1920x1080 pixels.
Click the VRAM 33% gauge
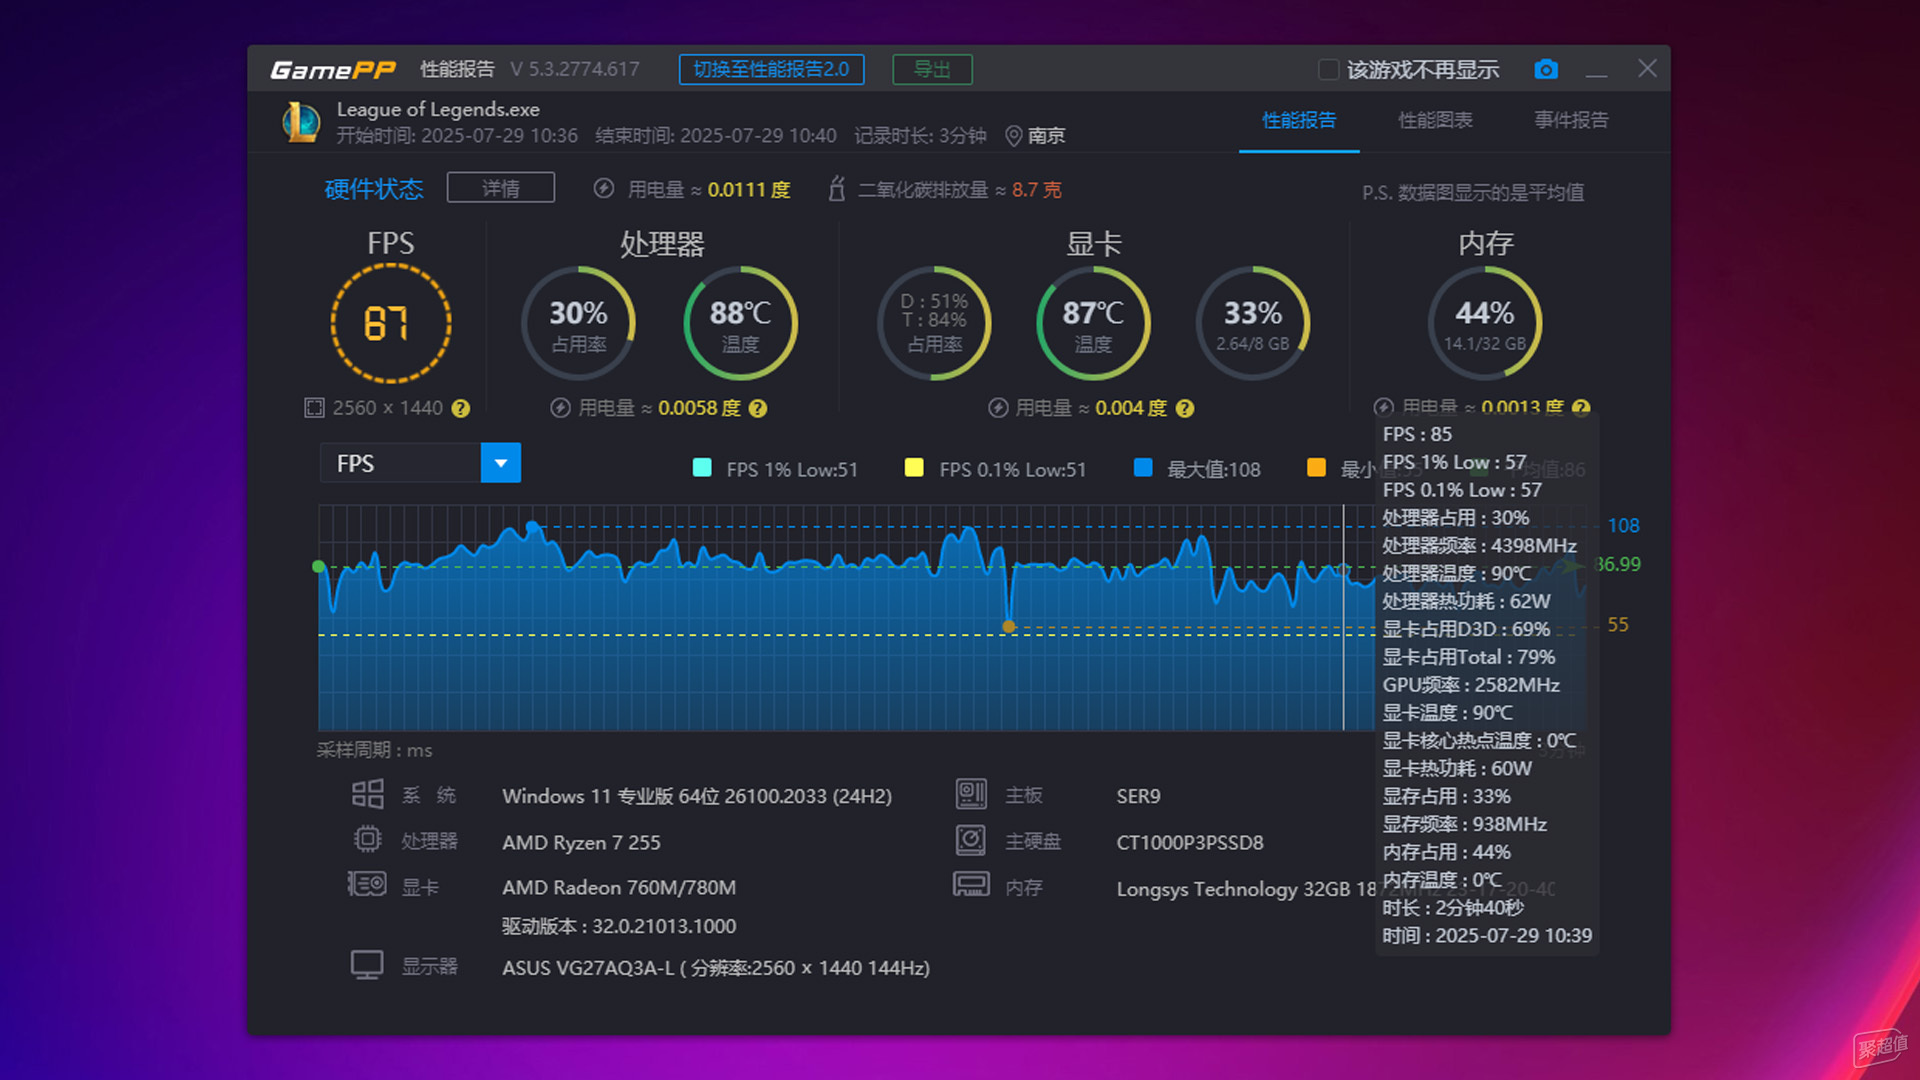(x=1253, y=323)
